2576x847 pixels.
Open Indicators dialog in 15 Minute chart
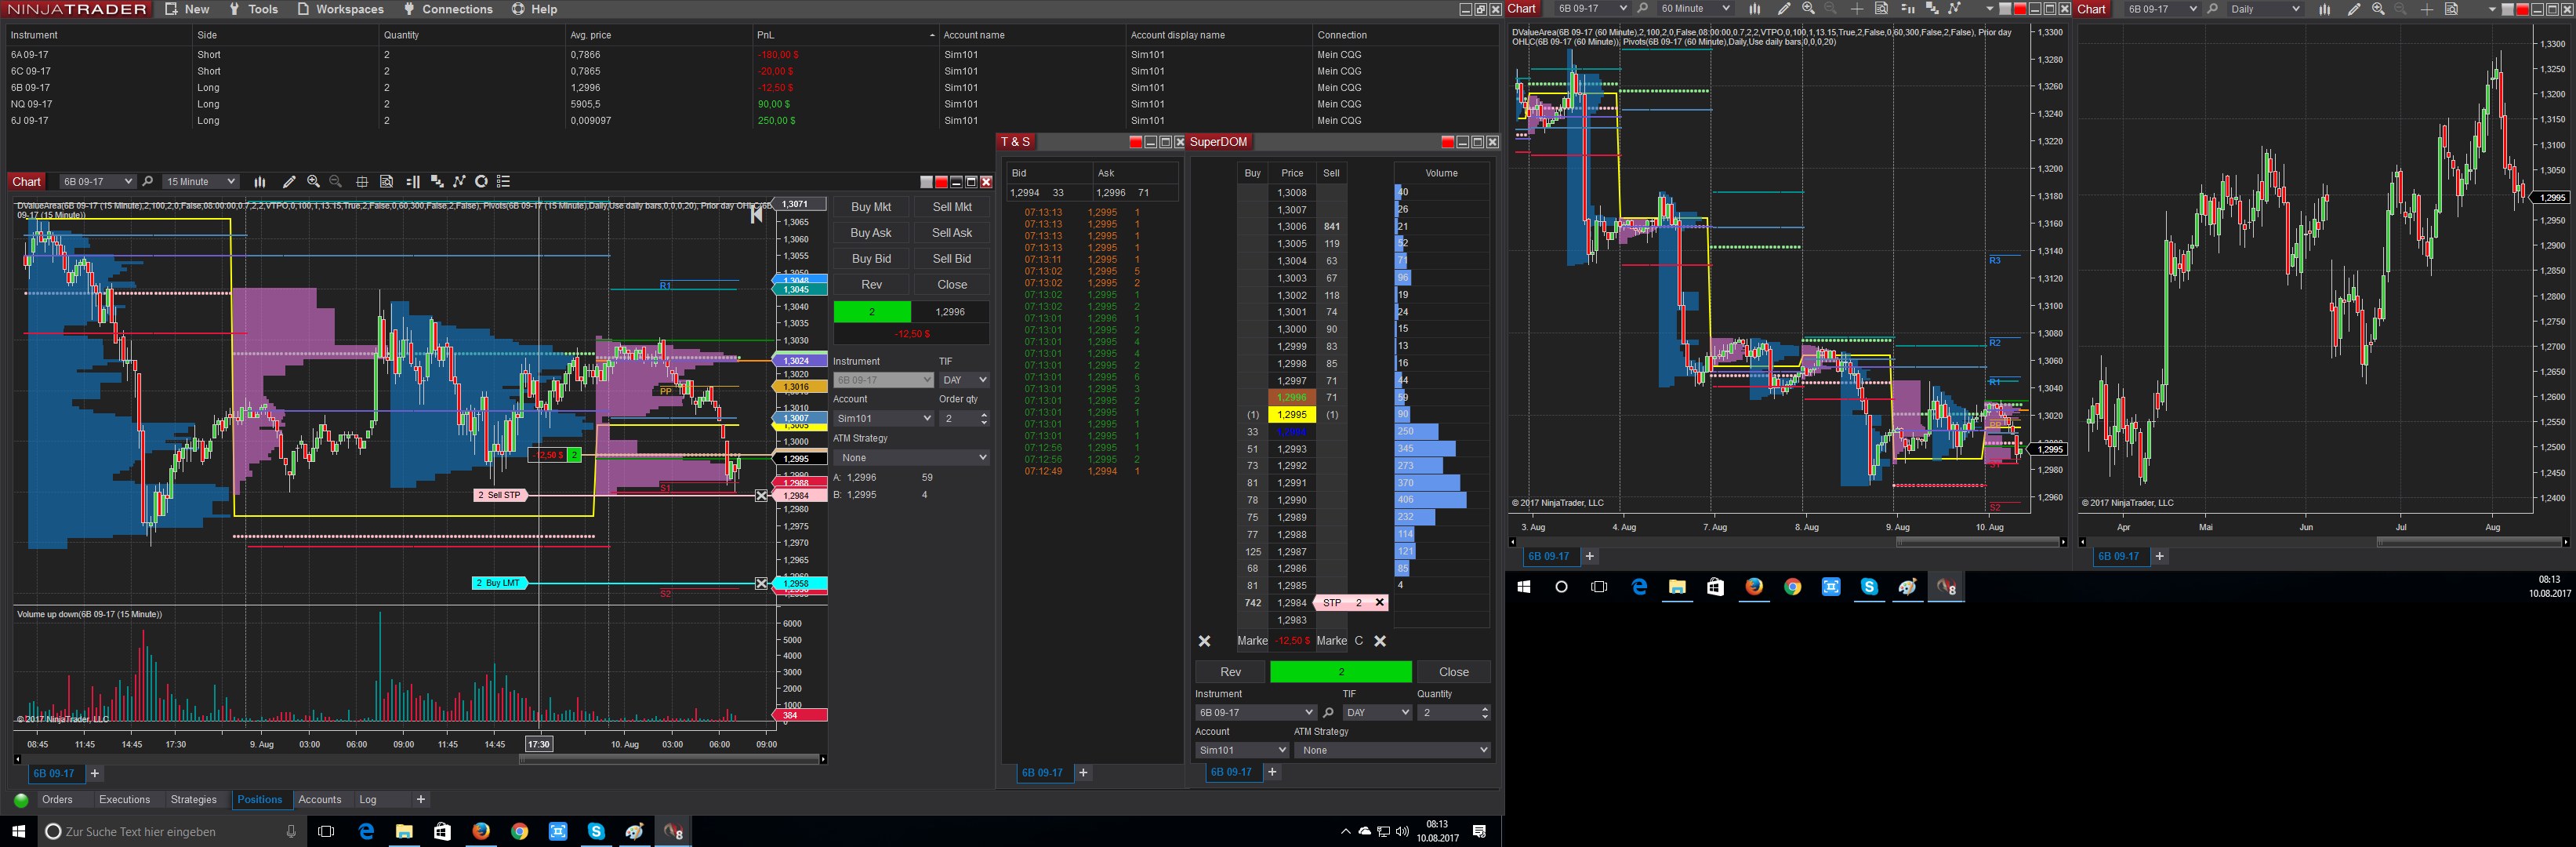pos(437,182)
